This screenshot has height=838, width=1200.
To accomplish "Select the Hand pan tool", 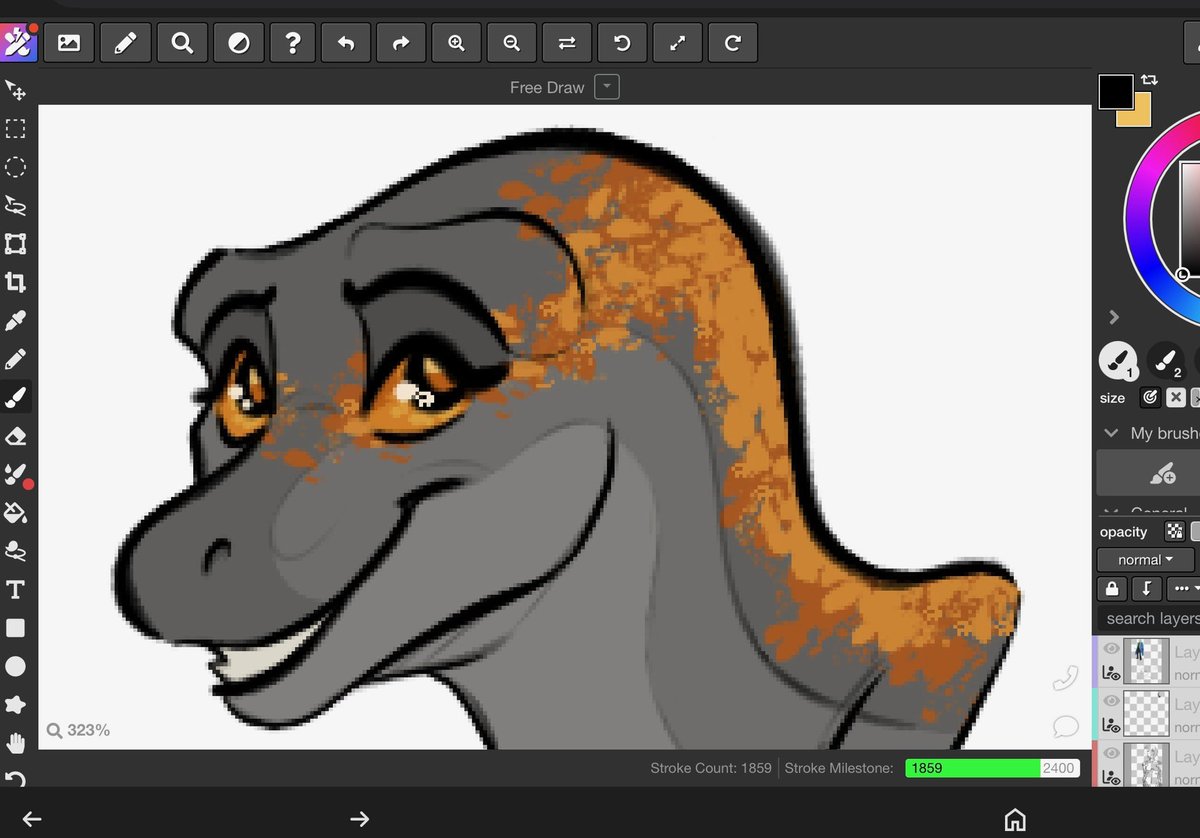I will (15, 743).
